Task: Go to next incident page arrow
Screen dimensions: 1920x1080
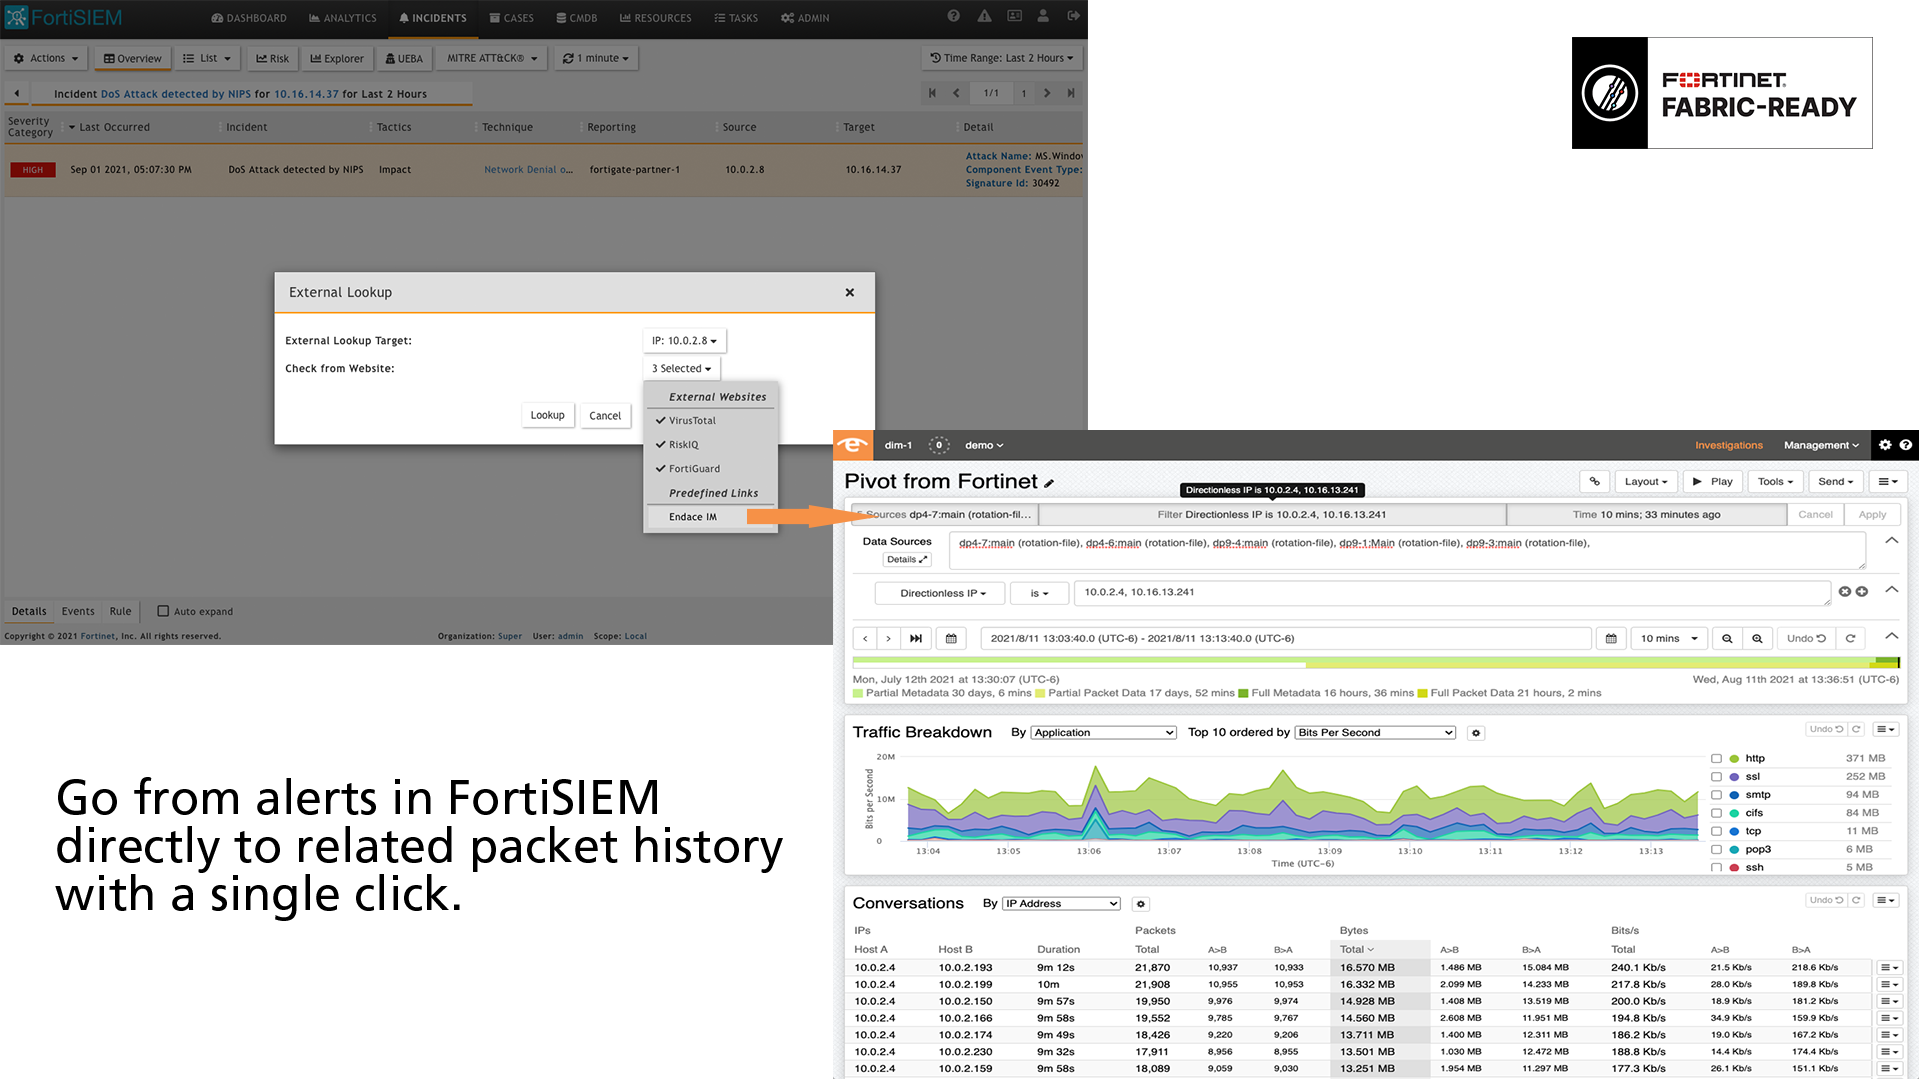Action: (x=1047, y=93)
